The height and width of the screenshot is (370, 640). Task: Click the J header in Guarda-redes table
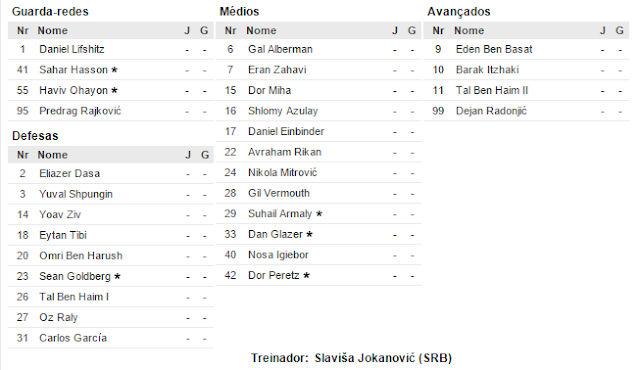tap(187, 31)
